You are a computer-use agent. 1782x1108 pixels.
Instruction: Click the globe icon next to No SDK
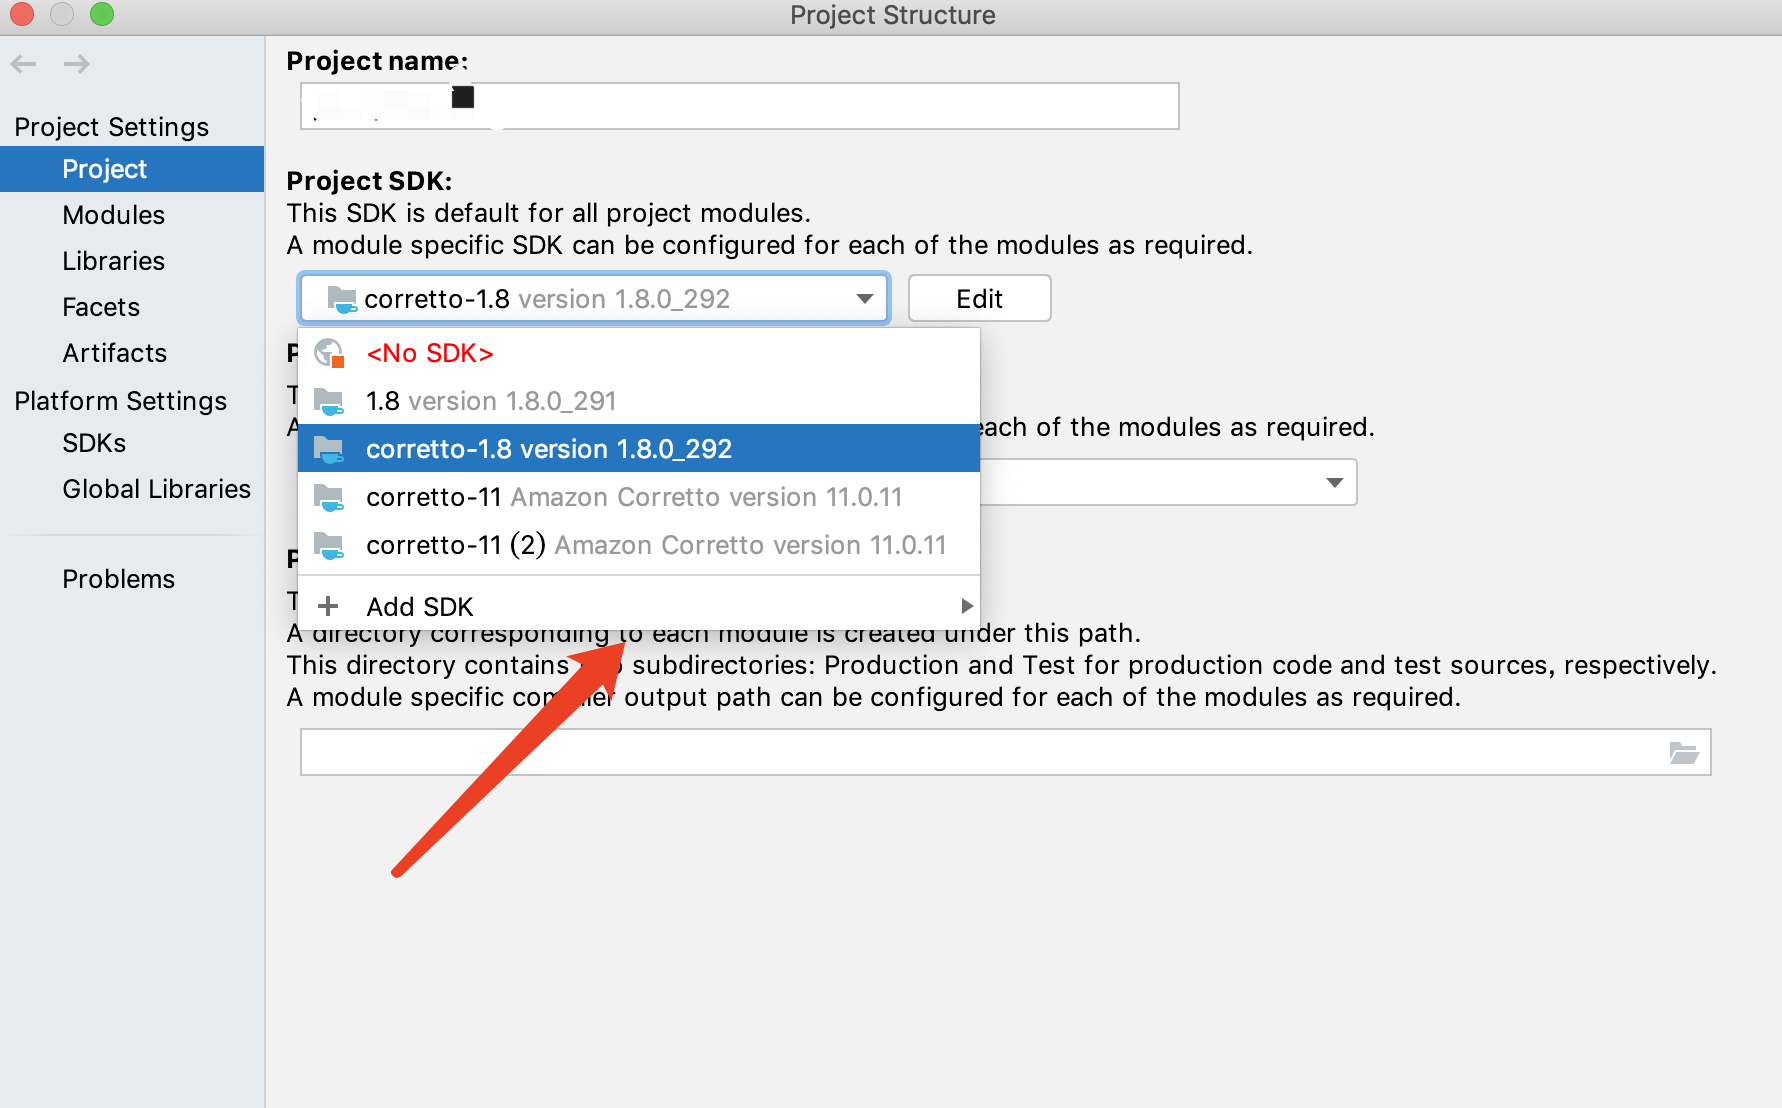click(x=329, y=353)
